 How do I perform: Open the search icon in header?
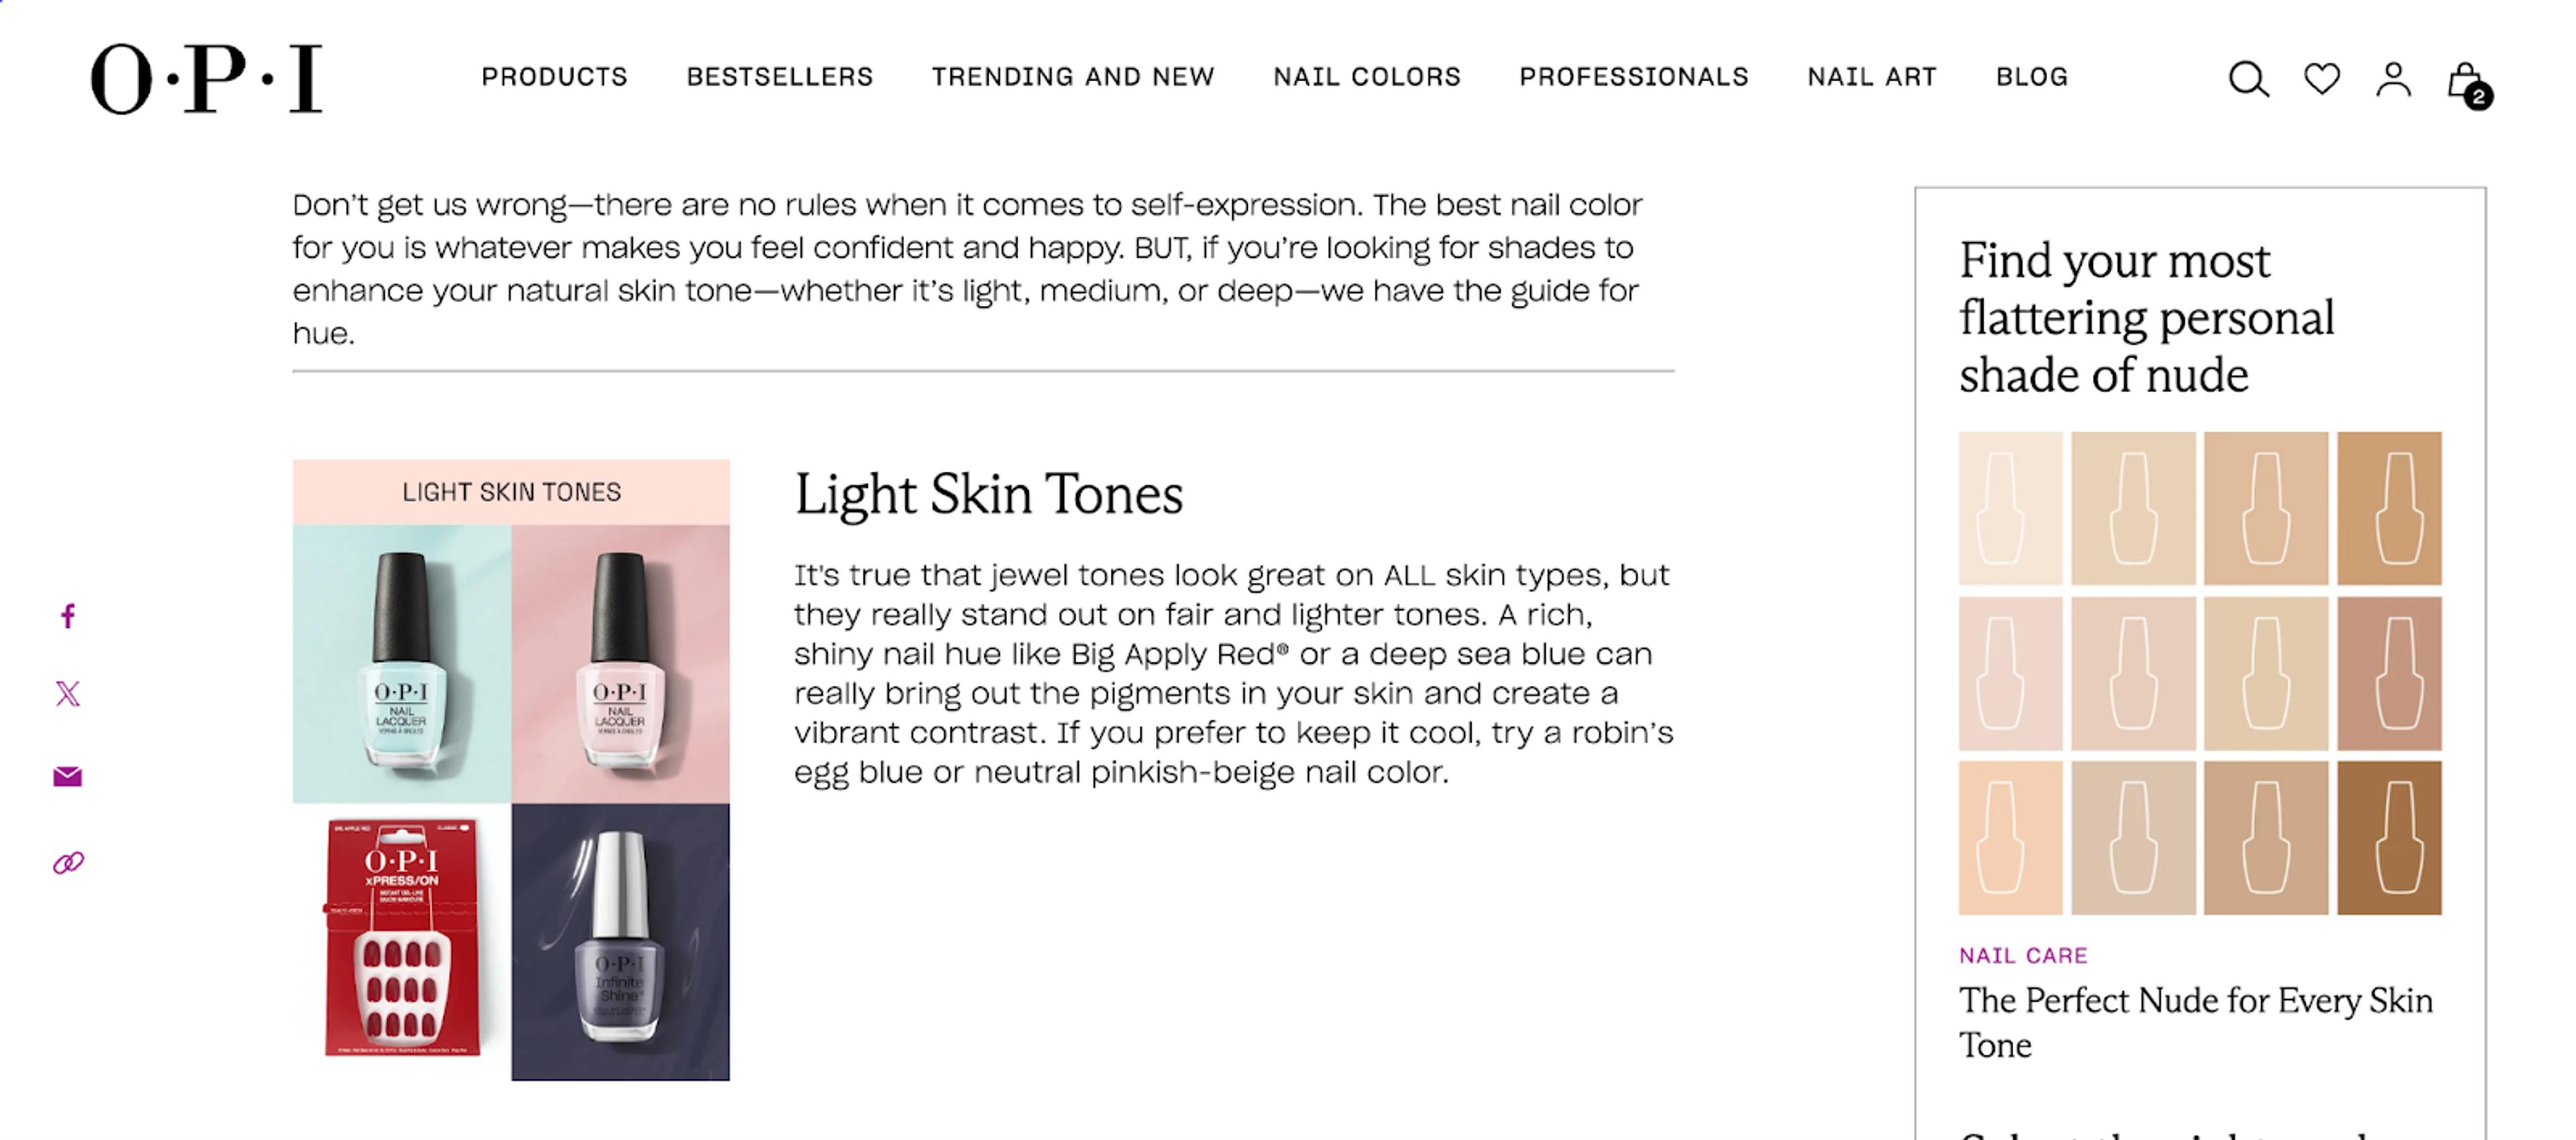[2248, 78]
